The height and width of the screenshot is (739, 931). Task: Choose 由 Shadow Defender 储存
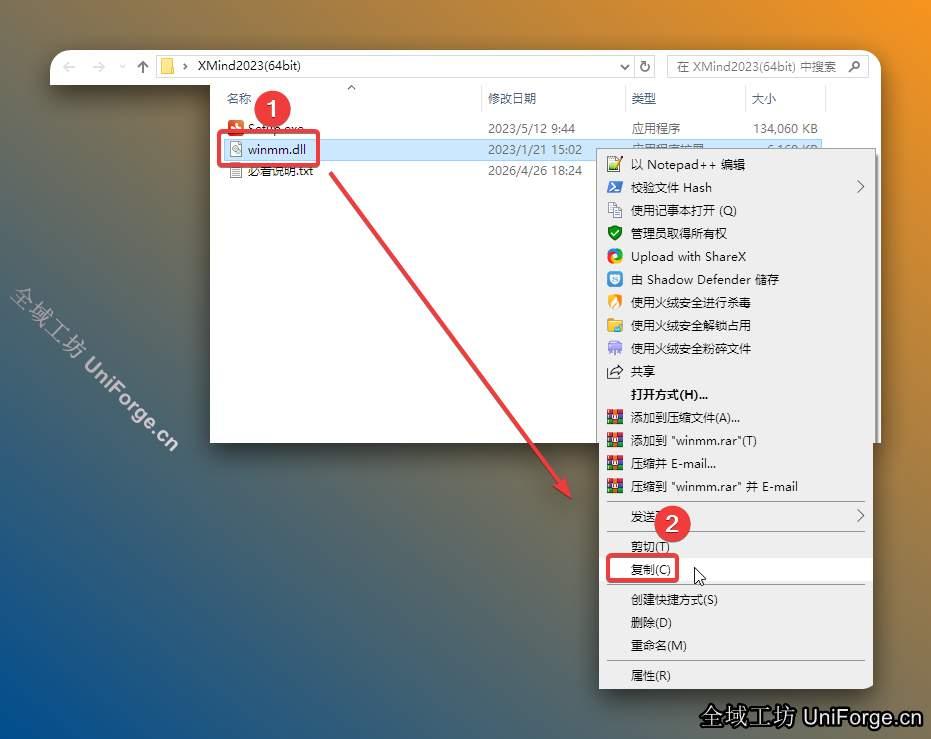[736, 280]
